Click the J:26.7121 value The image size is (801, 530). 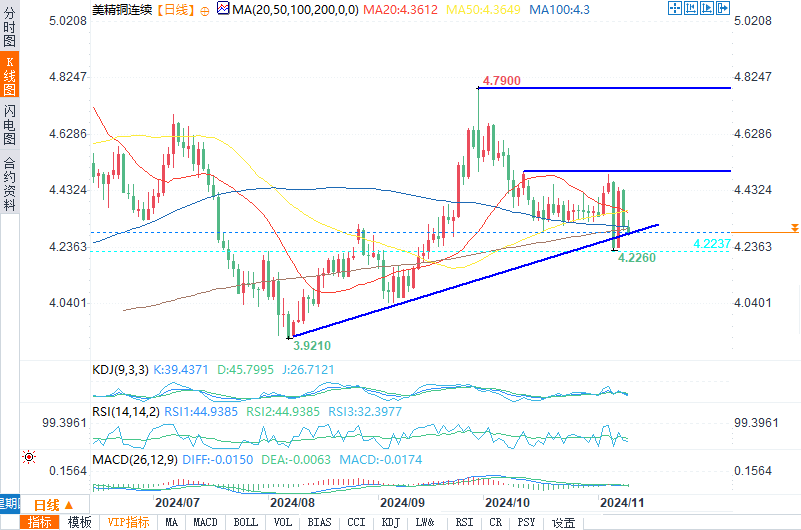pos(308,370)
